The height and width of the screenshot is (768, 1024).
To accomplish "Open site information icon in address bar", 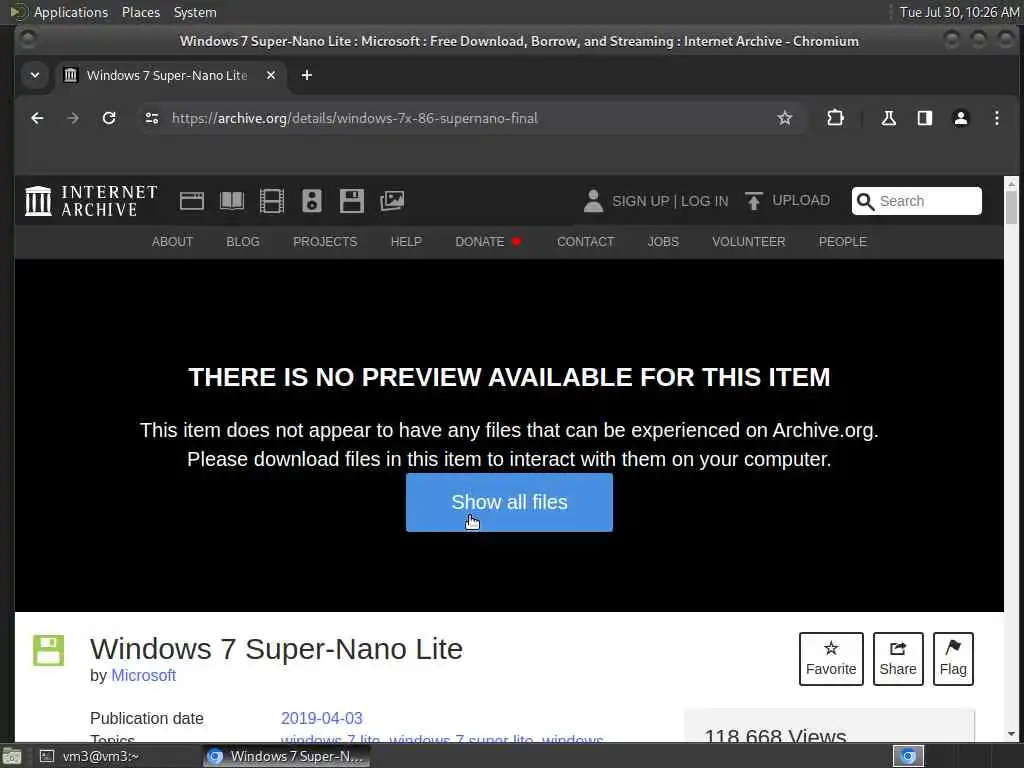I will click(152, 118).
